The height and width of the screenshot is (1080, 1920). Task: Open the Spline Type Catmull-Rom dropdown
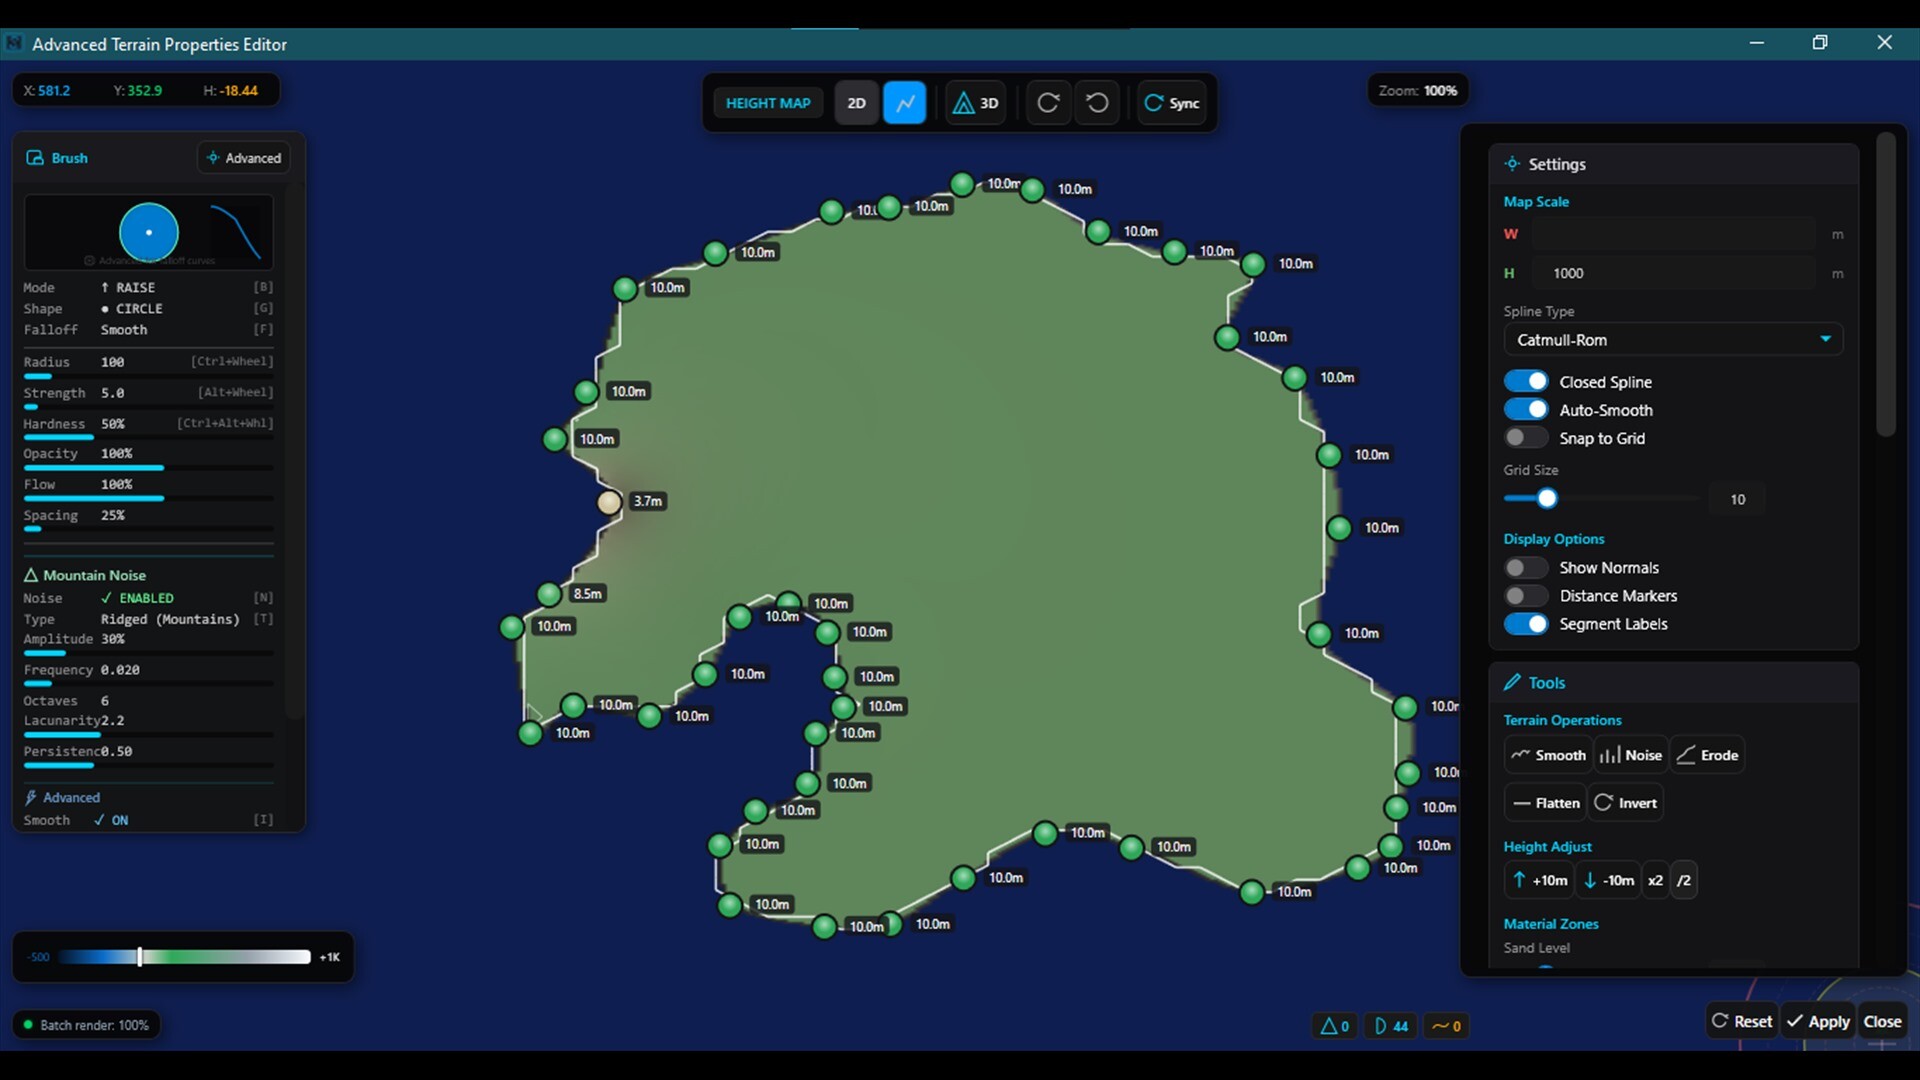(1673, 340)
